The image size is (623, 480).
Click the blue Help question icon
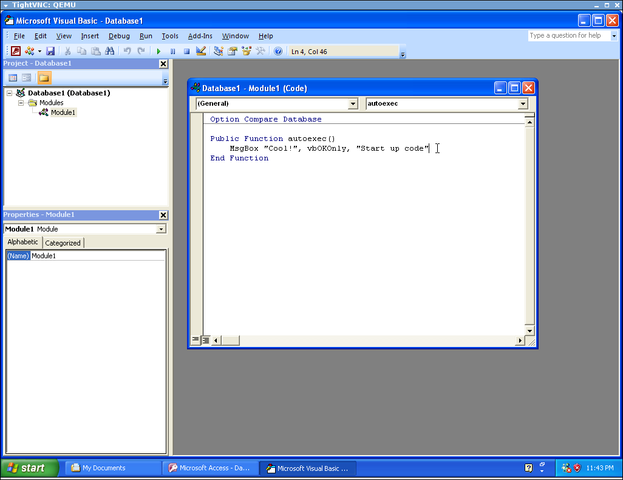(278, 51)
